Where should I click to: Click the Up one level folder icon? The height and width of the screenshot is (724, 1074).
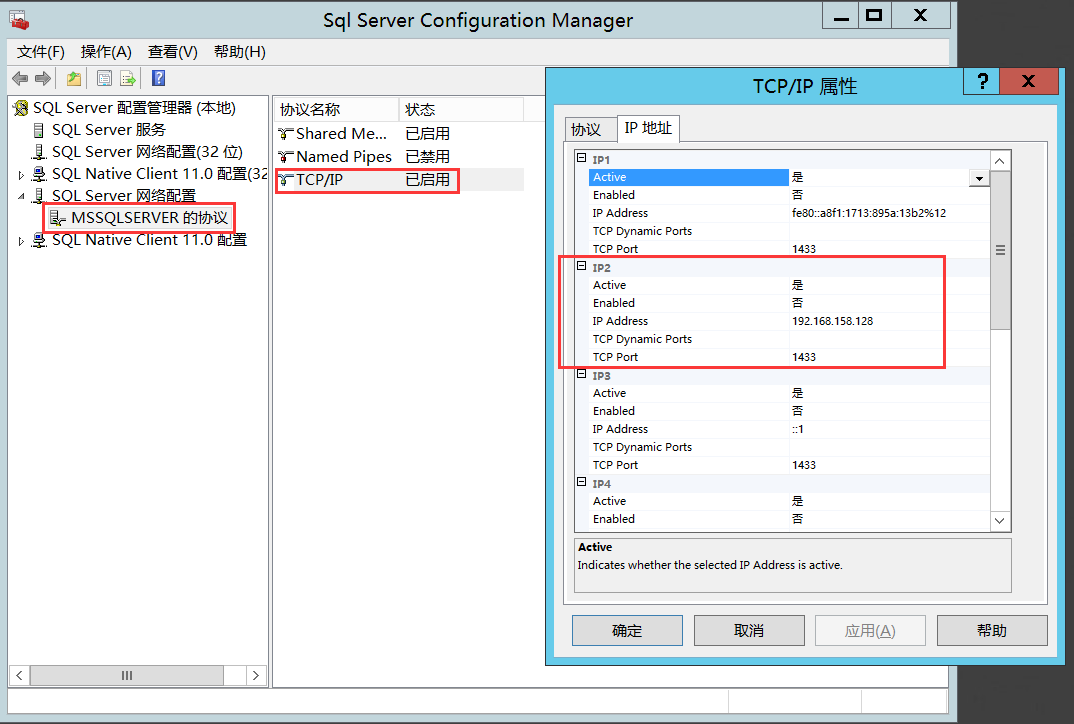click(74, 78)
